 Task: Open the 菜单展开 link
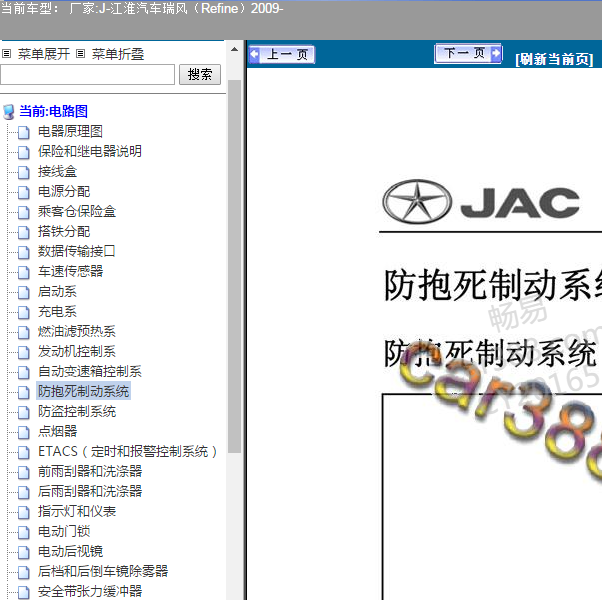coord(44,54)
